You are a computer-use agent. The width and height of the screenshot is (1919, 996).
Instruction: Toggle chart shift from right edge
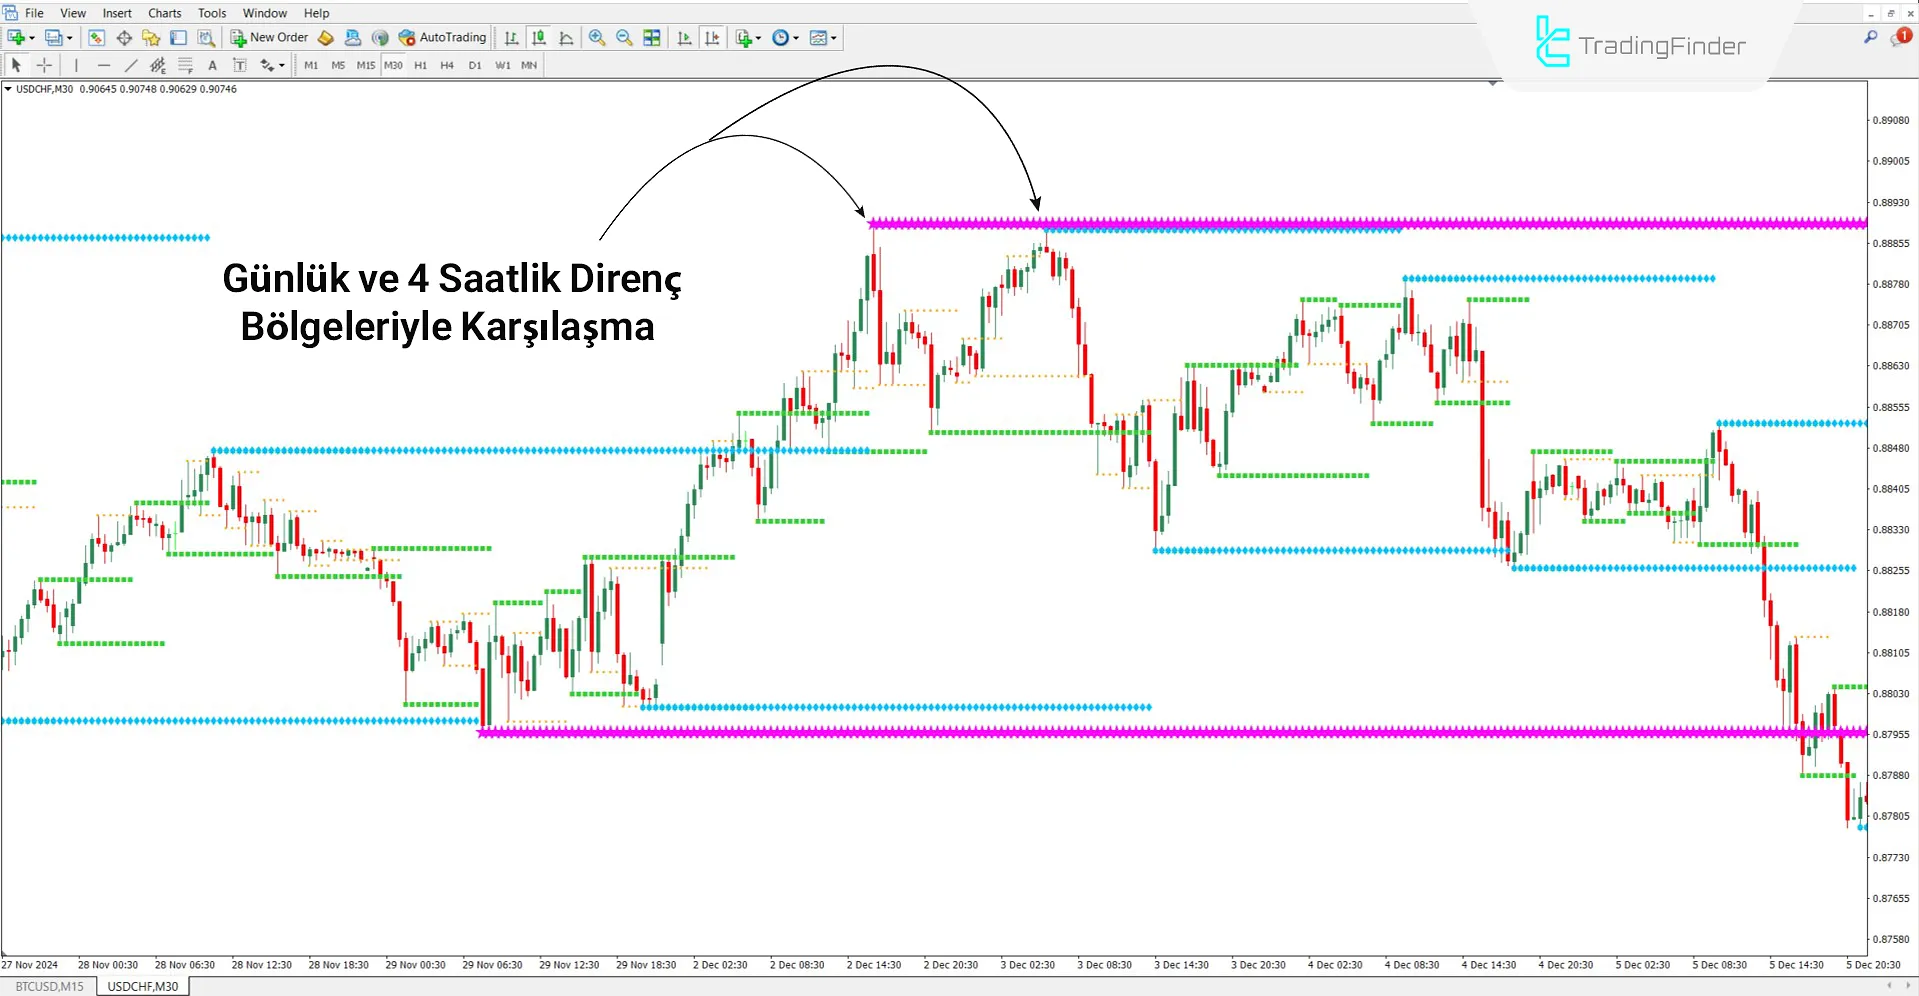tap(712, 37)
